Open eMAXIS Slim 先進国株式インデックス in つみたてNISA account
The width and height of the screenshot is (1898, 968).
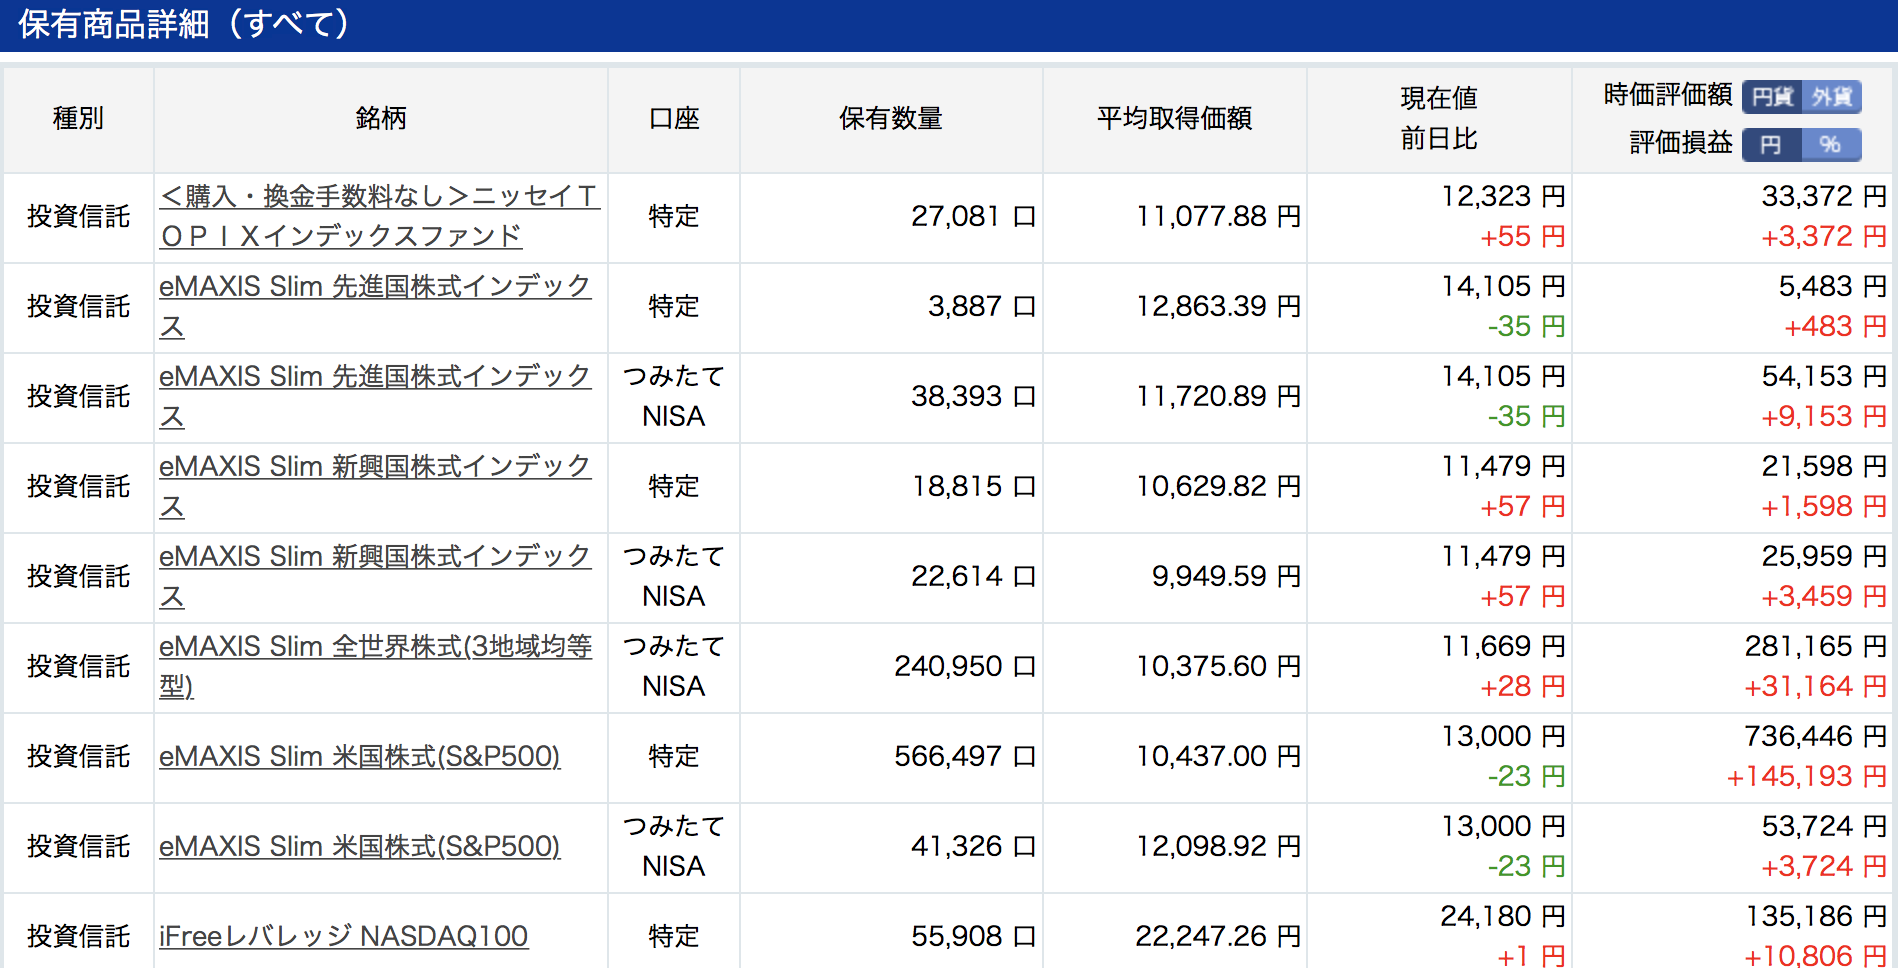coord(376,396)
